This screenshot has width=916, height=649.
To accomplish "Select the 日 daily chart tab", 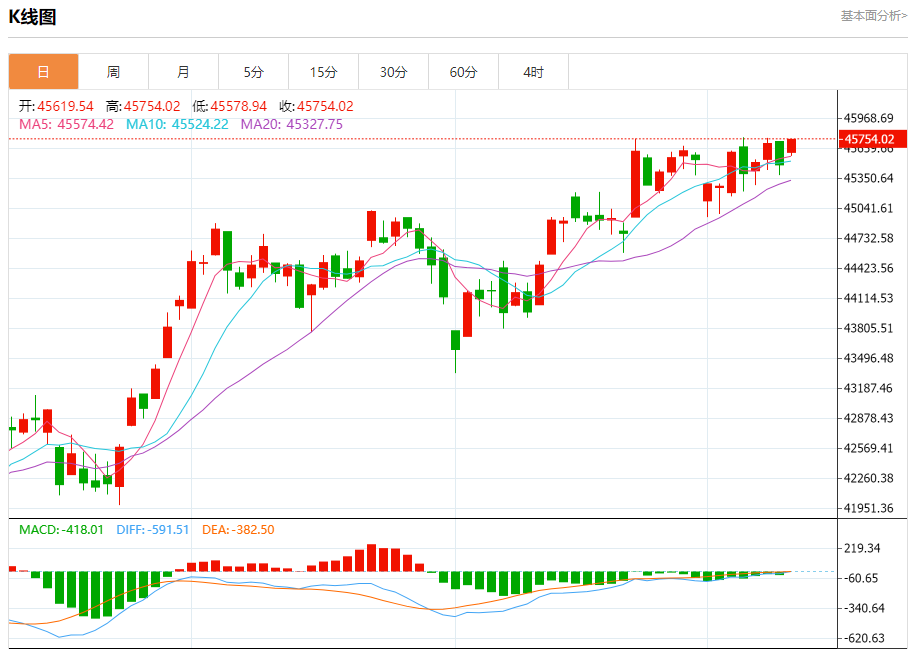I will click(43, 72).
